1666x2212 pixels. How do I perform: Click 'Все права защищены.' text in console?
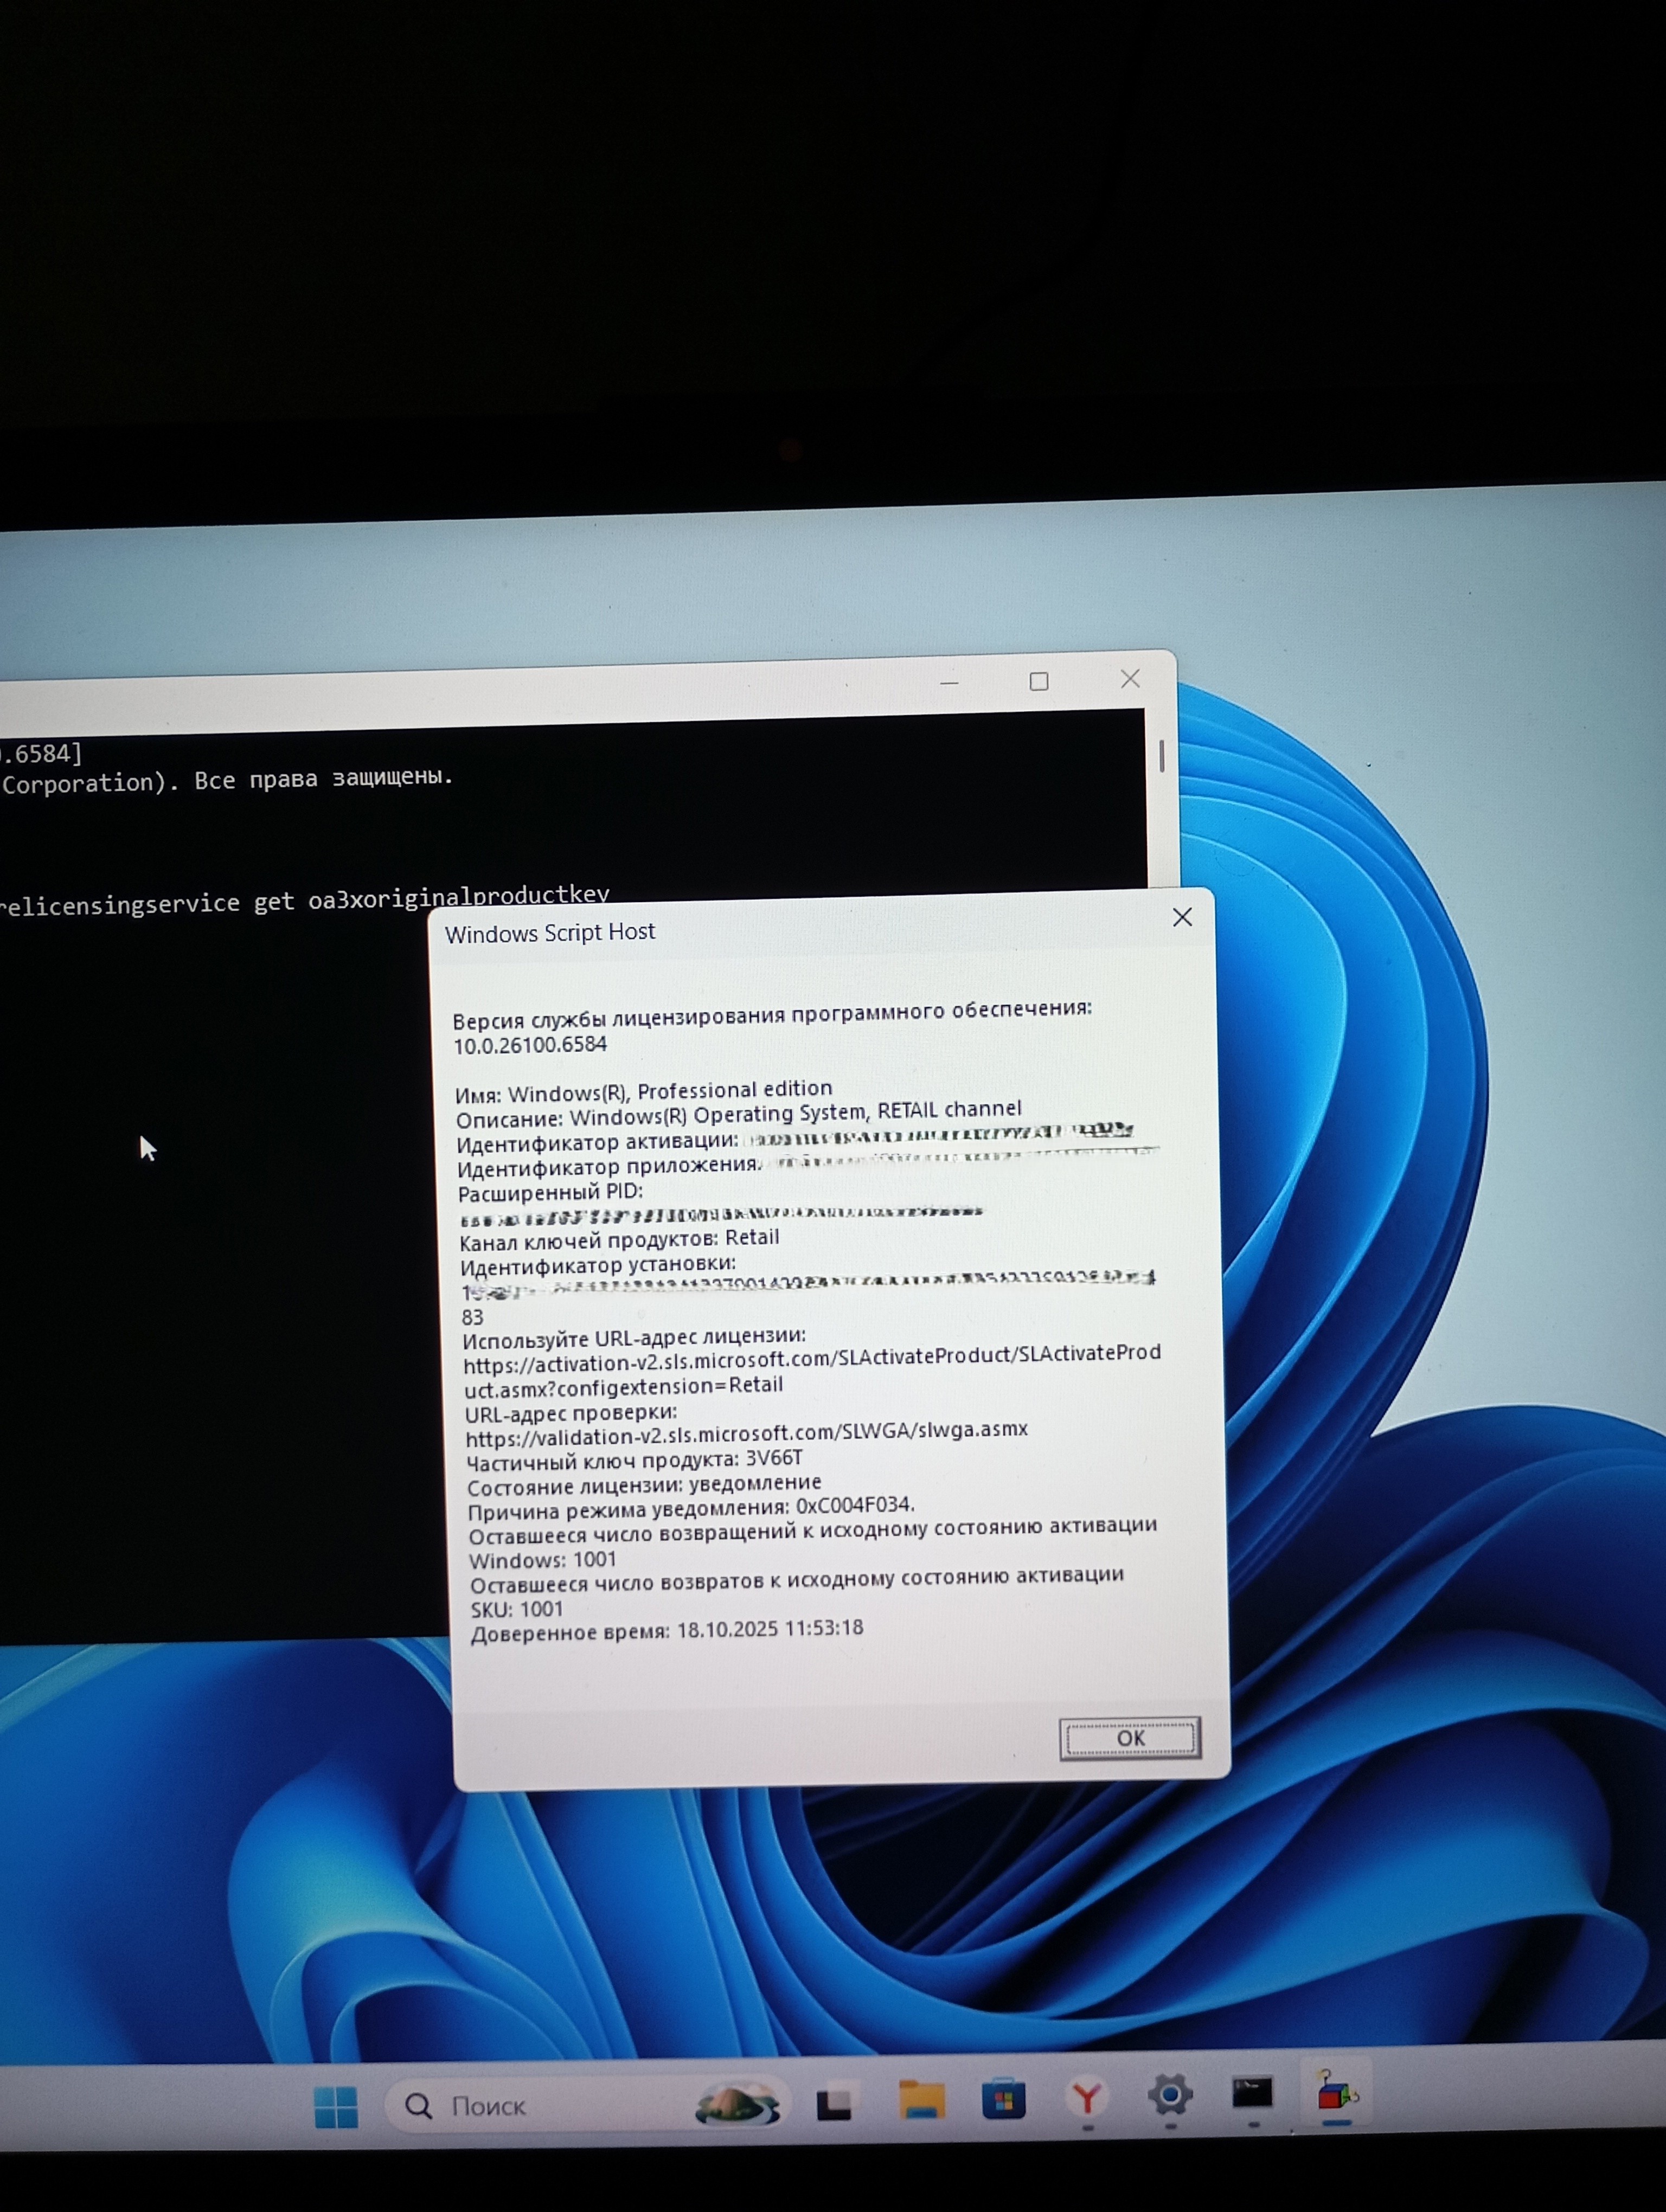pyautogui.click(x=324, y=779)
